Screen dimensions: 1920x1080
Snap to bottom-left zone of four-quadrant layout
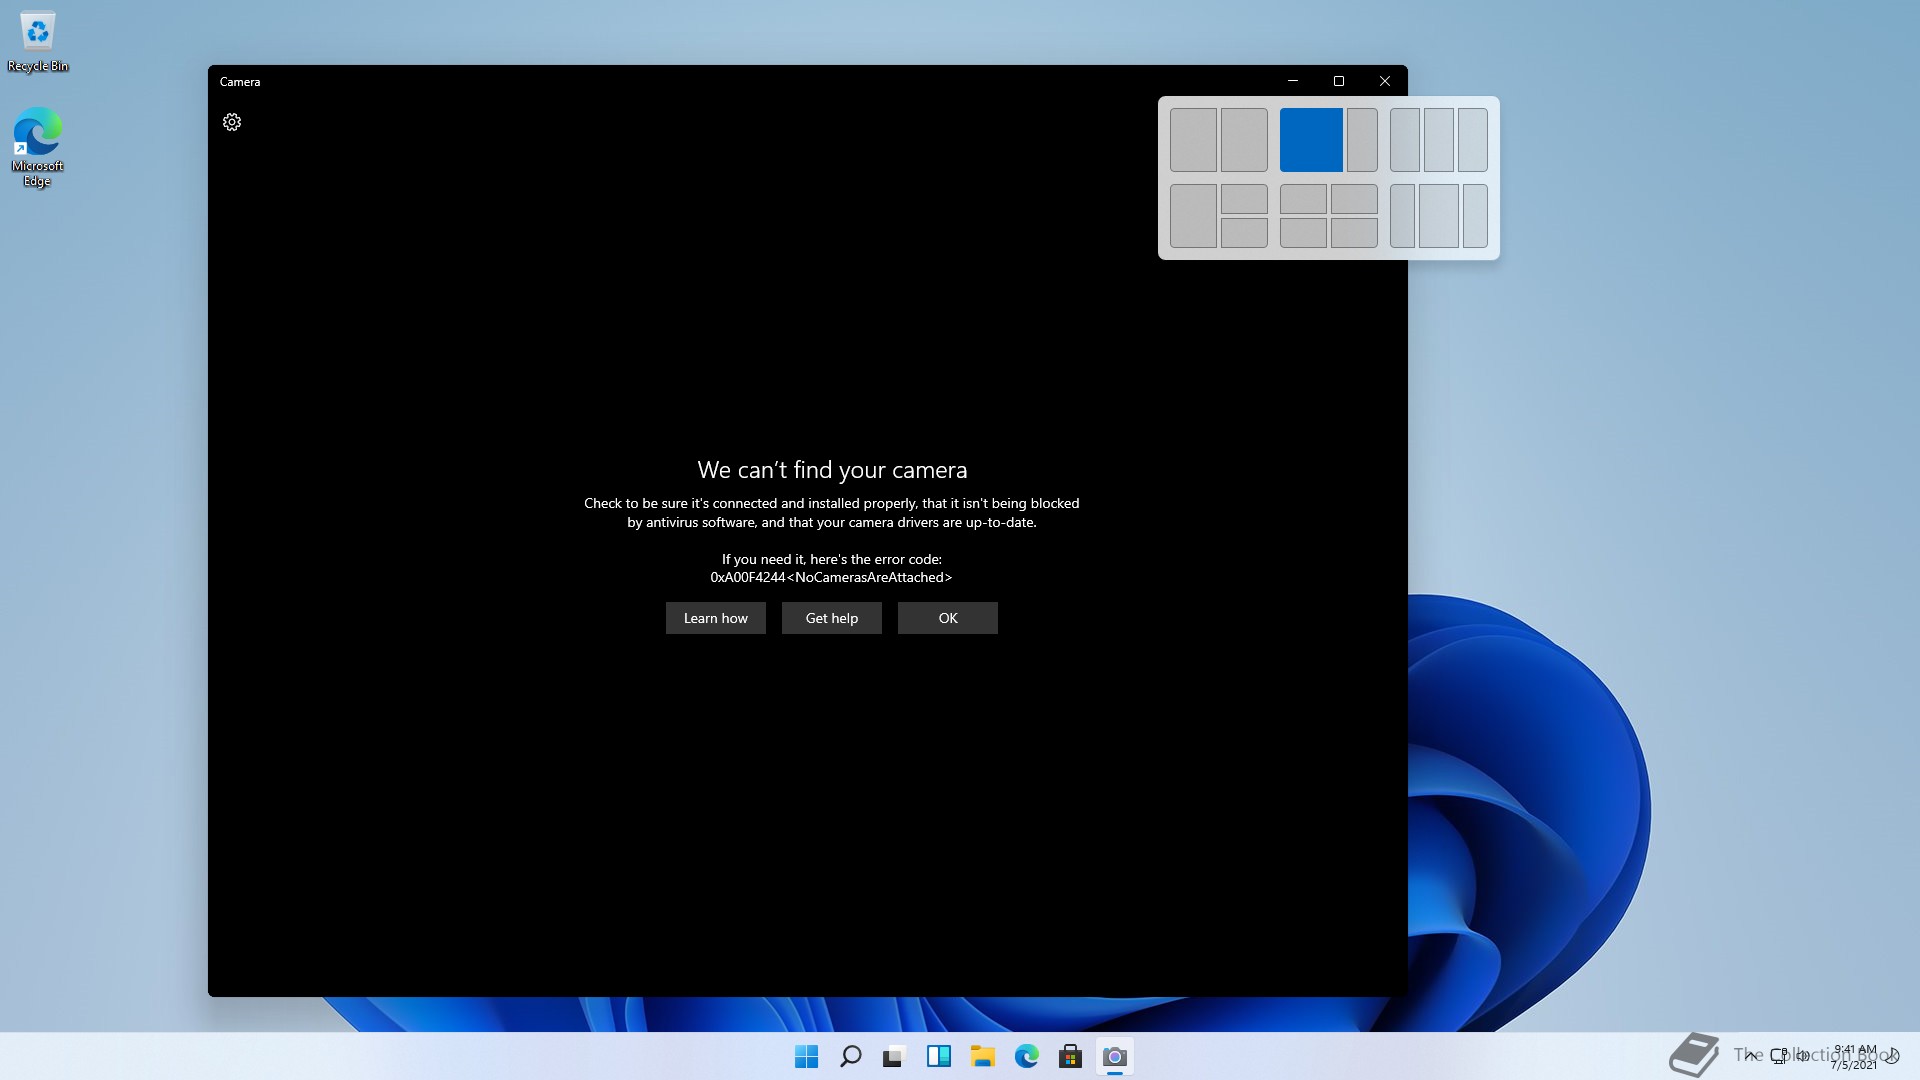(1303, 233)
